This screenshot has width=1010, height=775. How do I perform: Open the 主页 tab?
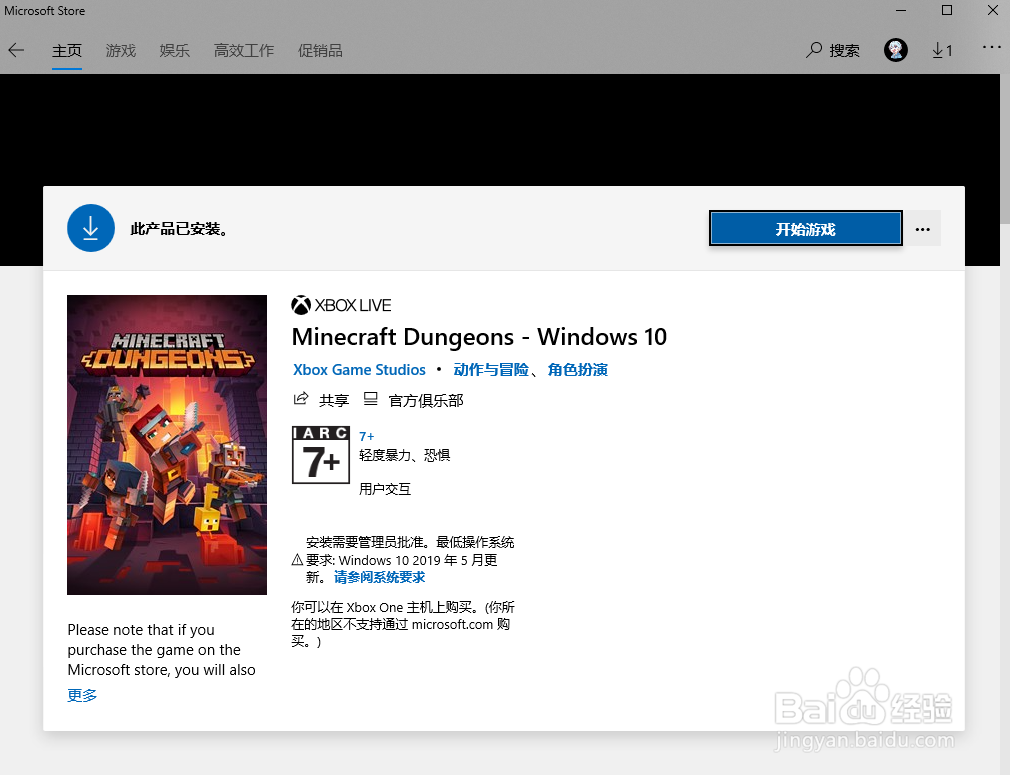pyautogui.click(x=67, y=50)
